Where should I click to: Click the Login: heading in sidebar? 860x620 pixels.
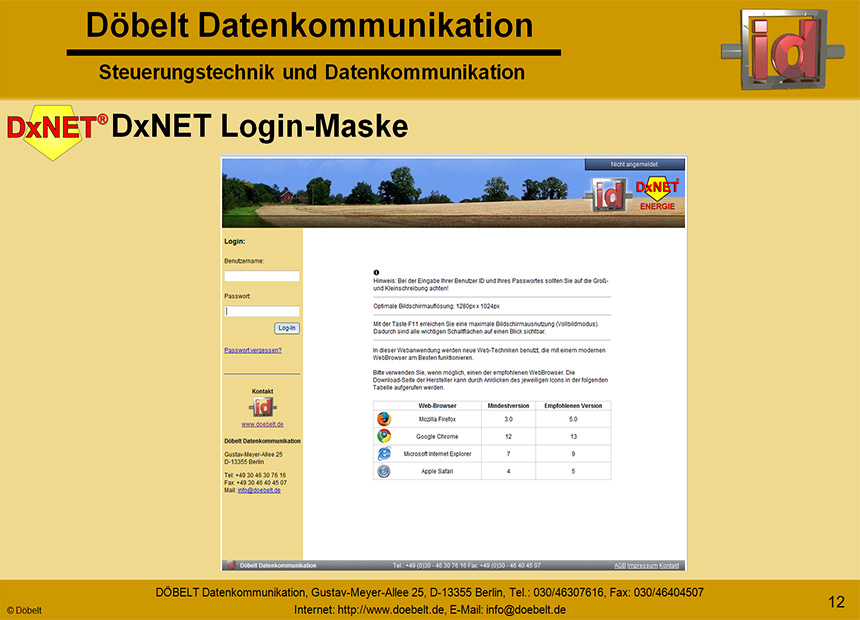[235, 241]
